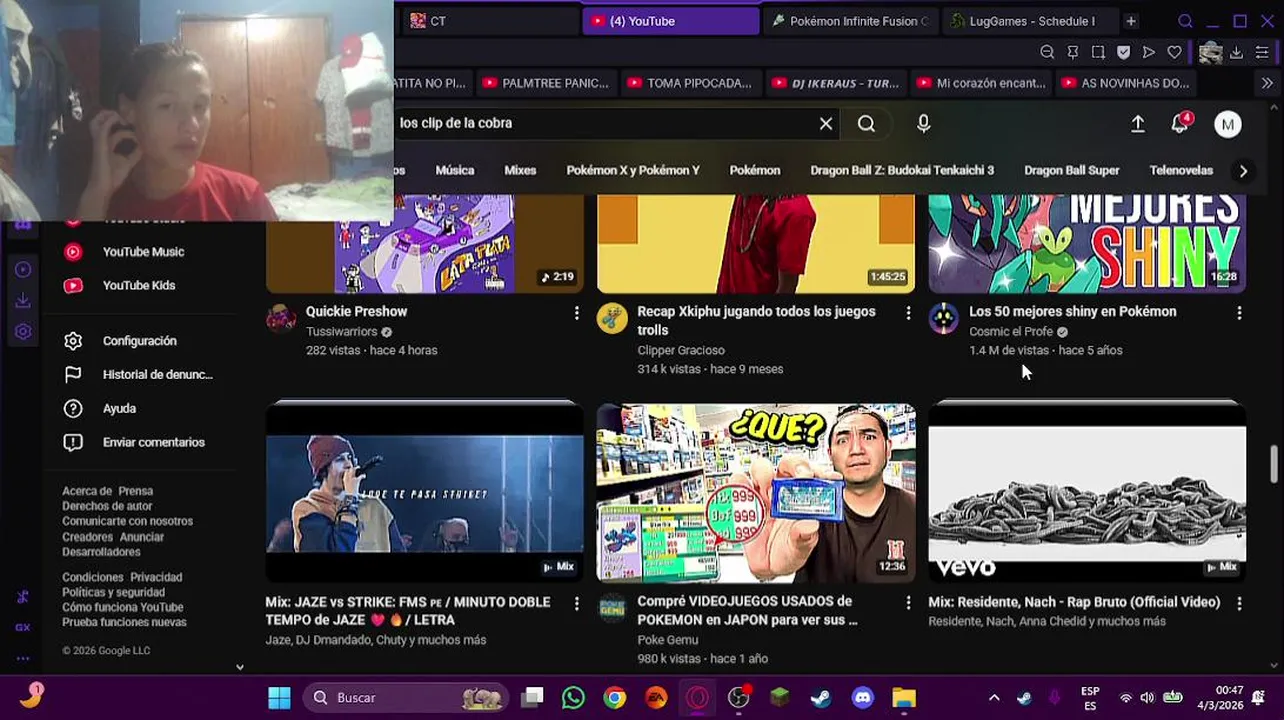1284x720 pixels.
Task: Open YouTube notifications bell
Action: click(1180, 123)
